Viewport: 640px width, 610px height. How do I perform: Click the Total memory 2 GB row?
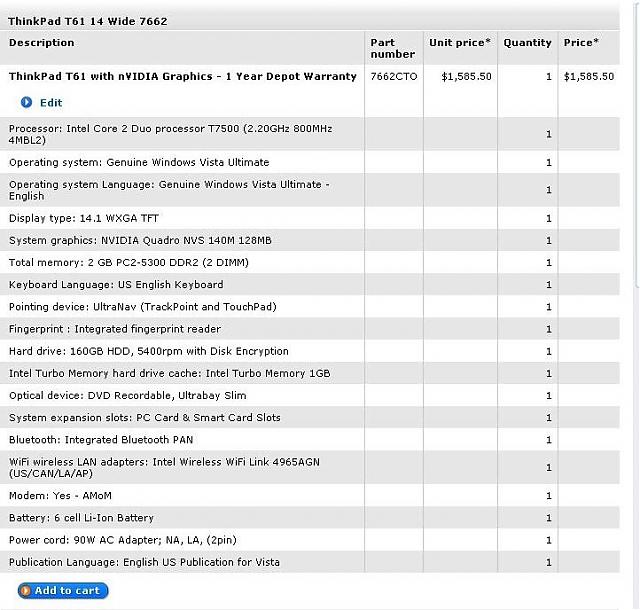pyautogui.click(x=129, y=262)
